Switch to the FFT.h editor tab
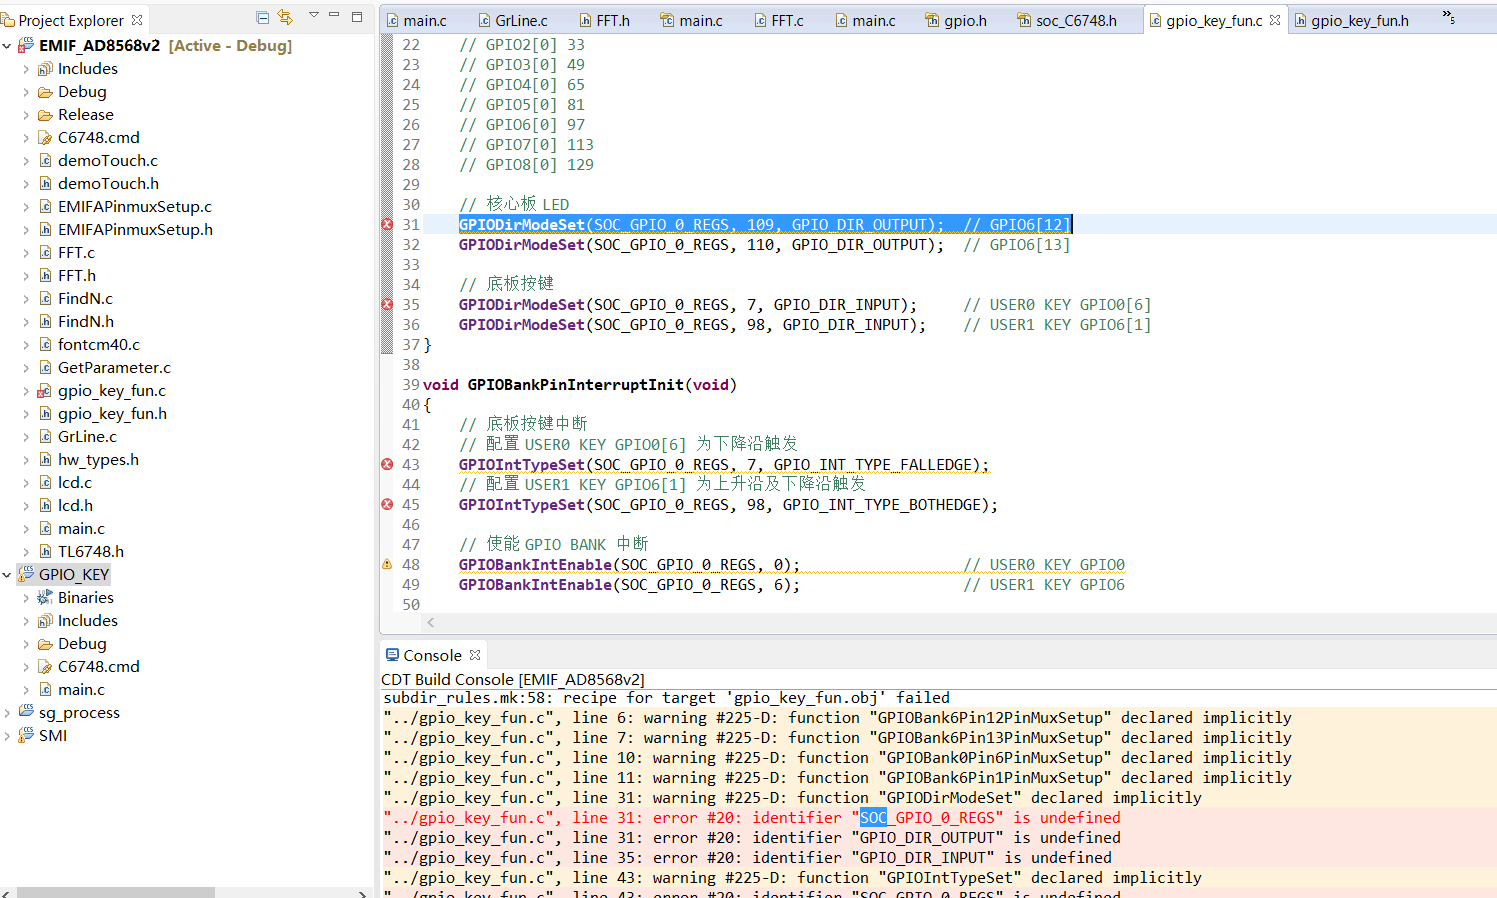Viewport: 1497px width, 898px height. click(x=612, y=20)
